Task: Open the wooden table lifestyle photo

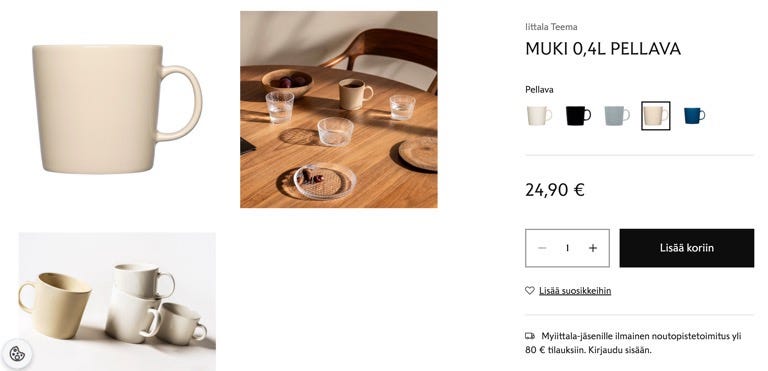Action: 338,109
